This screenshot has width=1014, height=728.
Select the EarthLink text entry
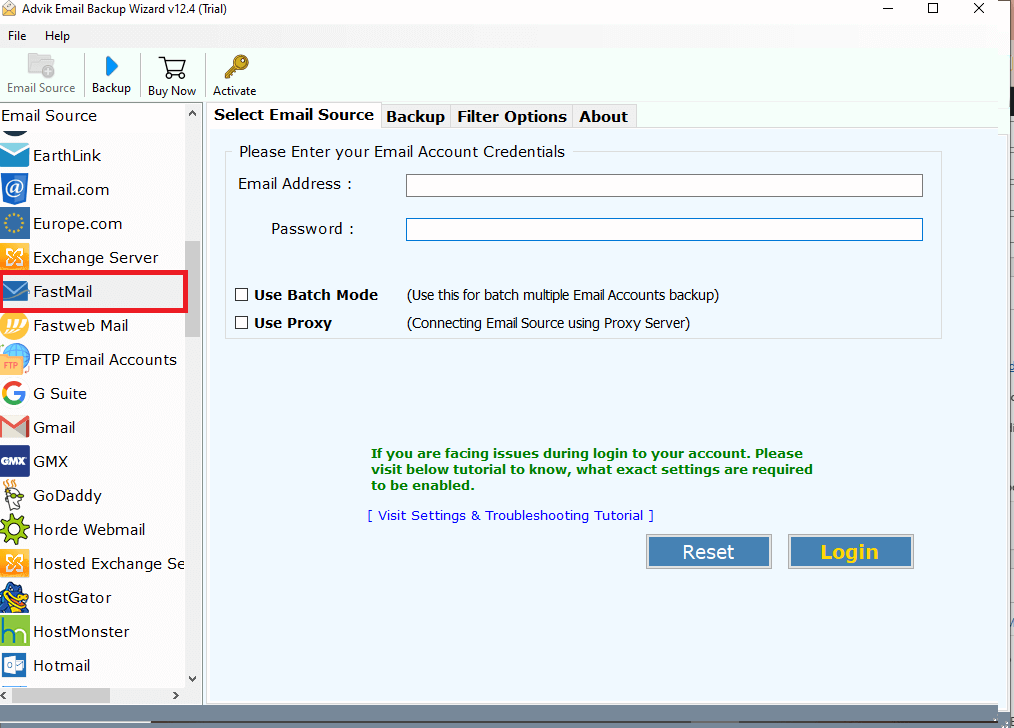coord(67,156)
